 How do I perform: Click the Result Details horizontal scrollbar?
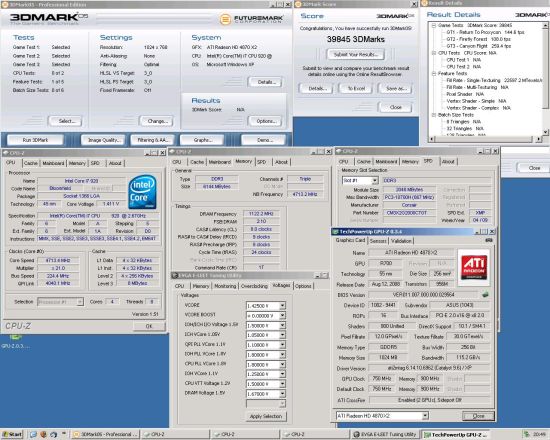485,139
